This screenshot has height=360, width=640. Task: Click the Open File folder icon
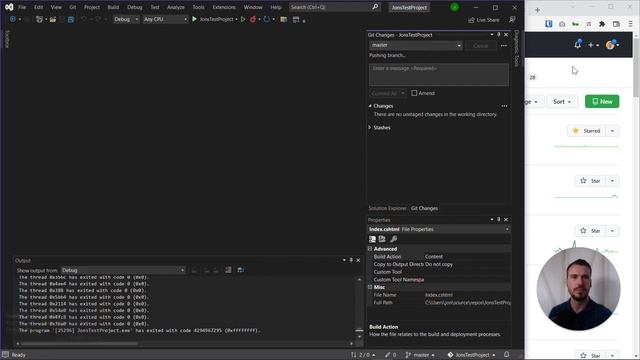pos(53,19)
